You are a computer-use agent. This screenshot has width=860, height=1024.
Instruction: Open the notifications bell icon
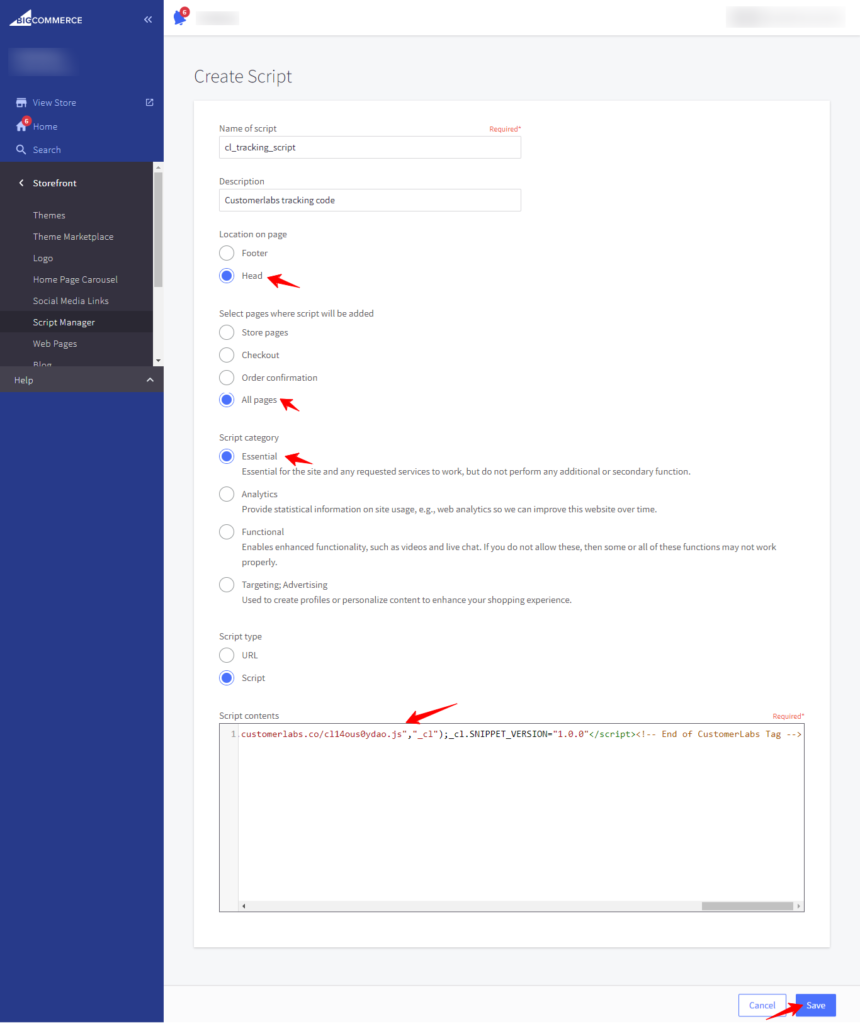coord(180,17)
